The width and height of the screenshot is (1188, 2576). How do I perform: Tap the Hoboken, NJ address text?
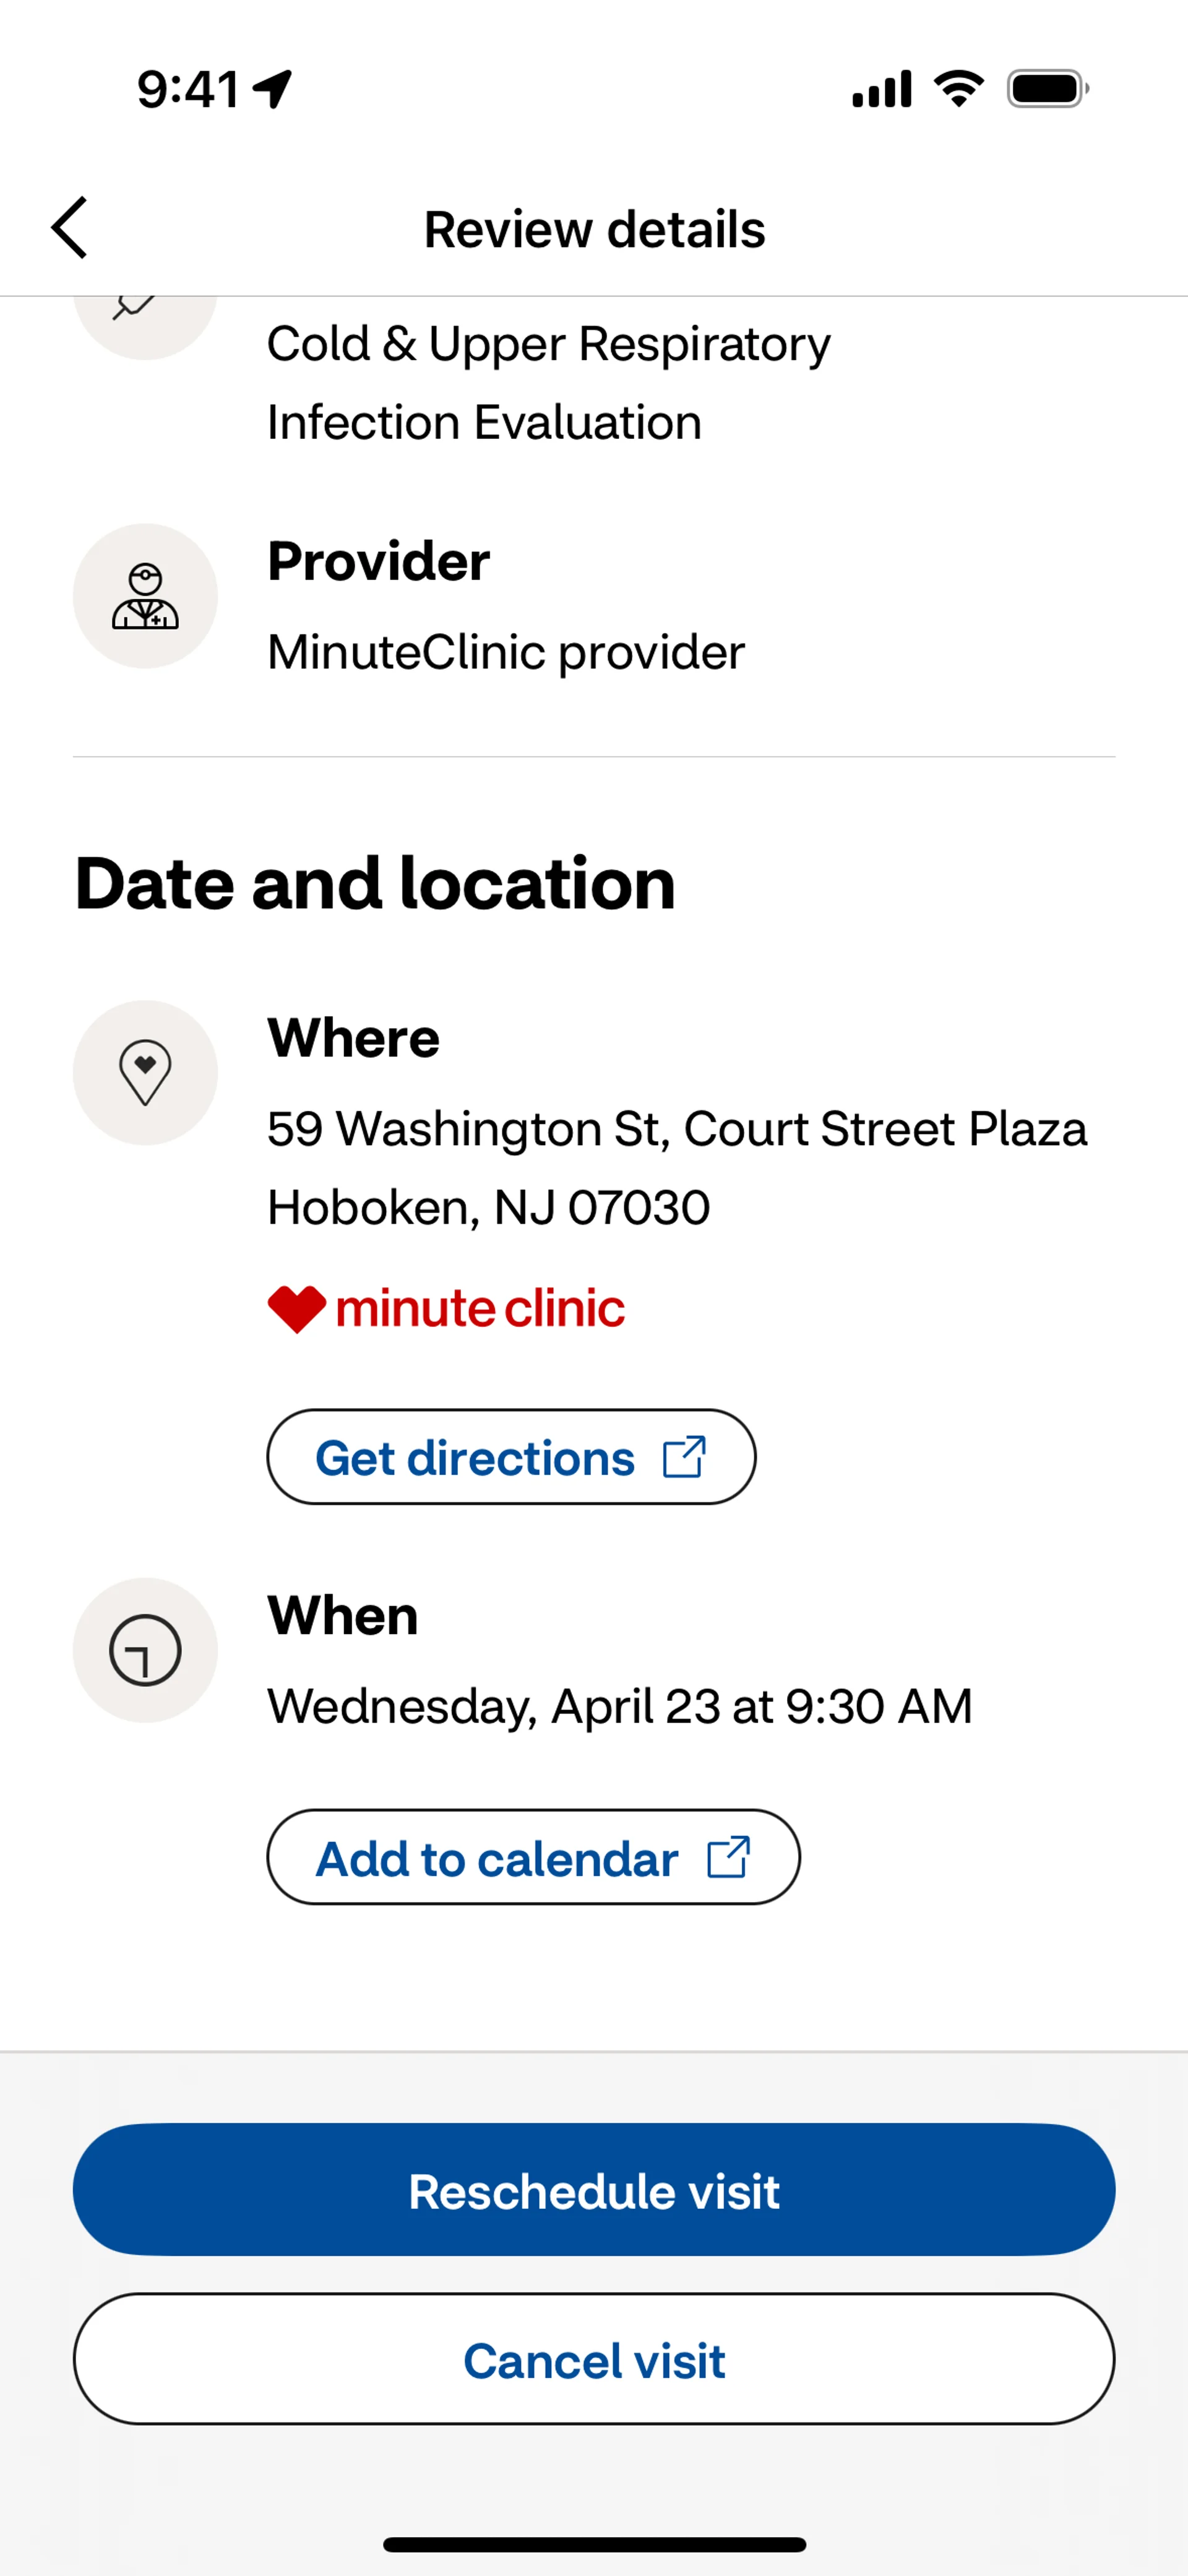click(488, 1207)
